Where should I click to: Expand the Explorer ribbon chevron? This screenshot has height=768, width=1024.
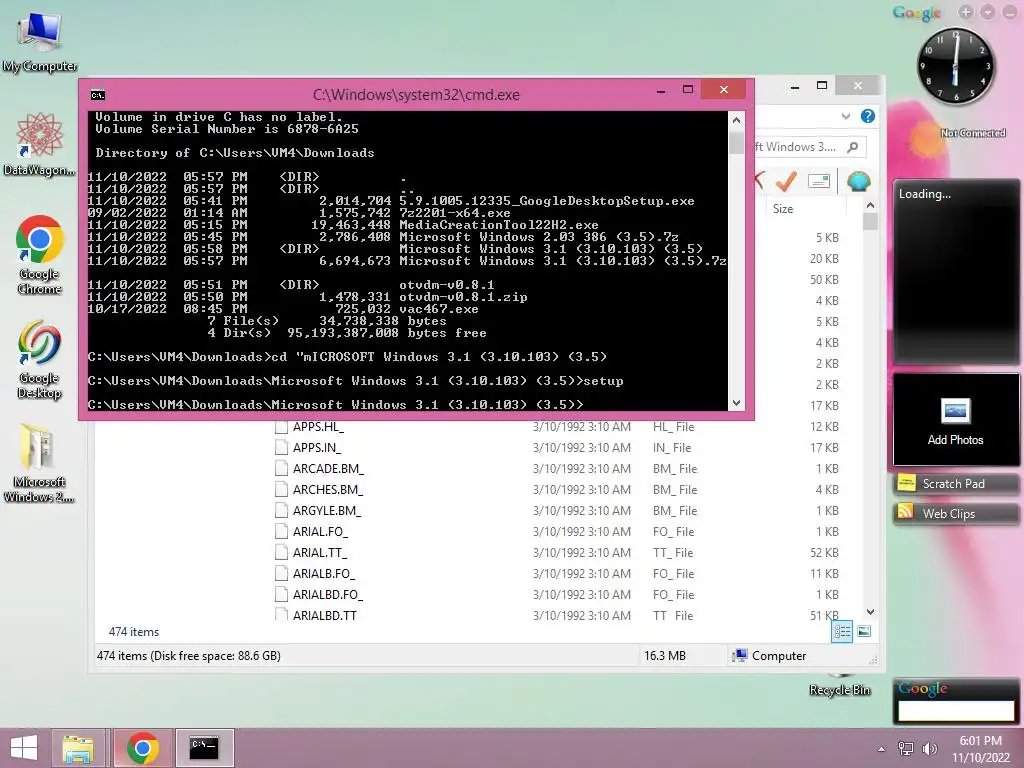[846, 116]
